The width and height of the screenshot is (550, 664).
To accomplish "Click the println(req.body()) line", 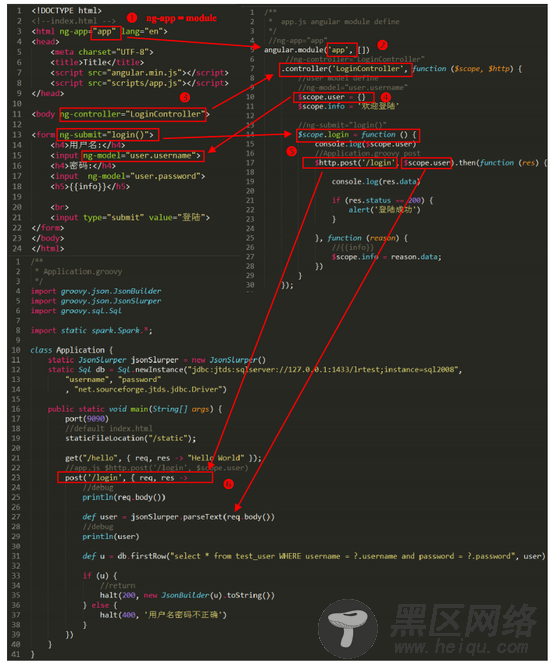I will pyautogui.click(x=124, y=497).
